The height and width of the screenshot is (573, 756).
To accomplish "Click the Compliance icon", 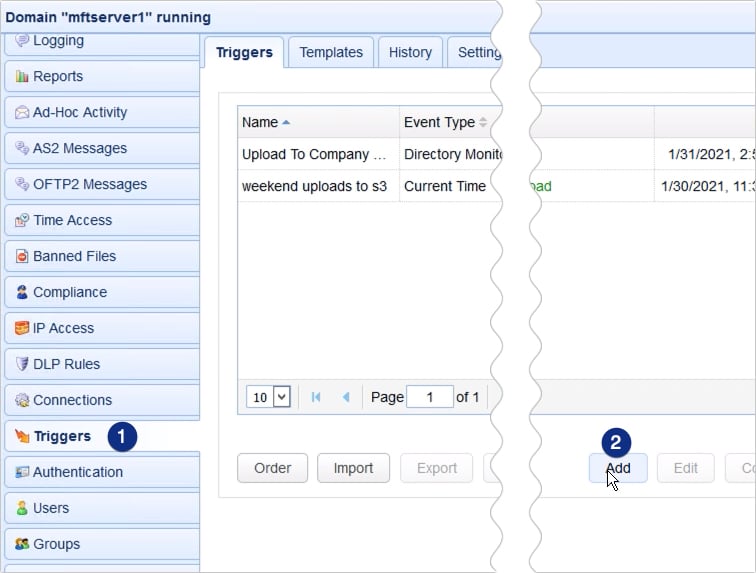I will (x=22, y=293).
